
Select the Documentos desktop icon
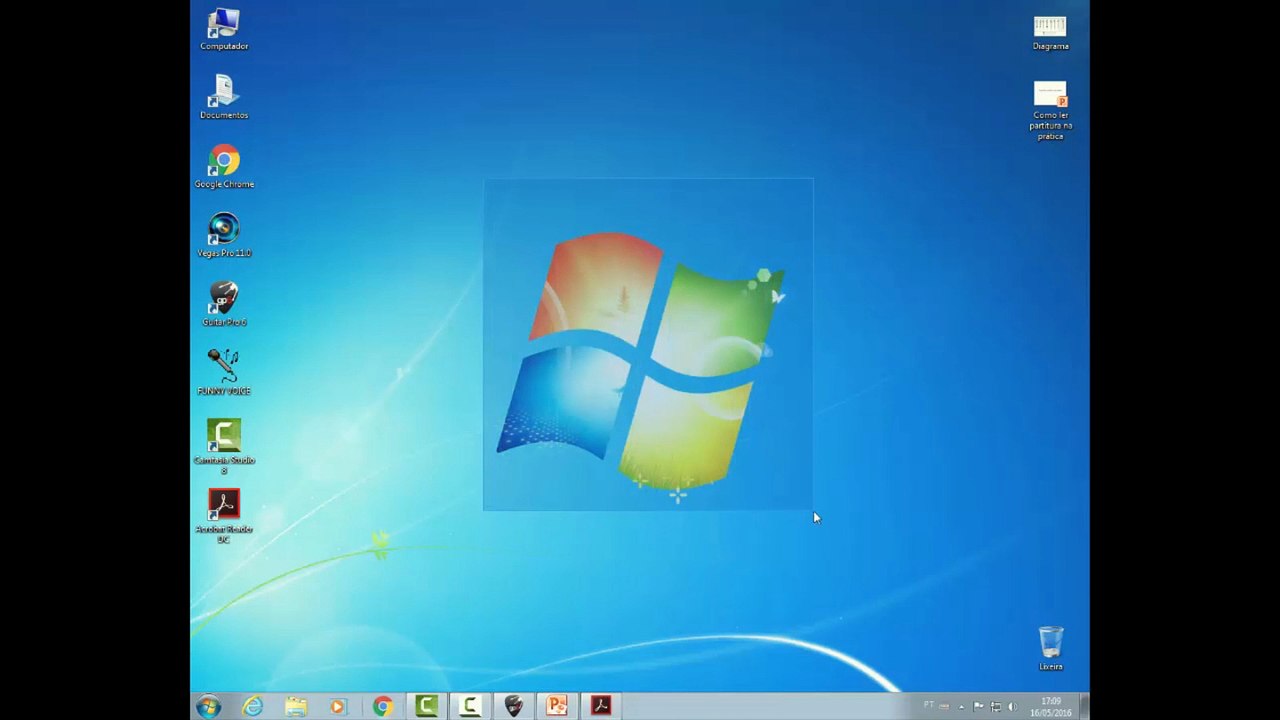click(224, 99)
